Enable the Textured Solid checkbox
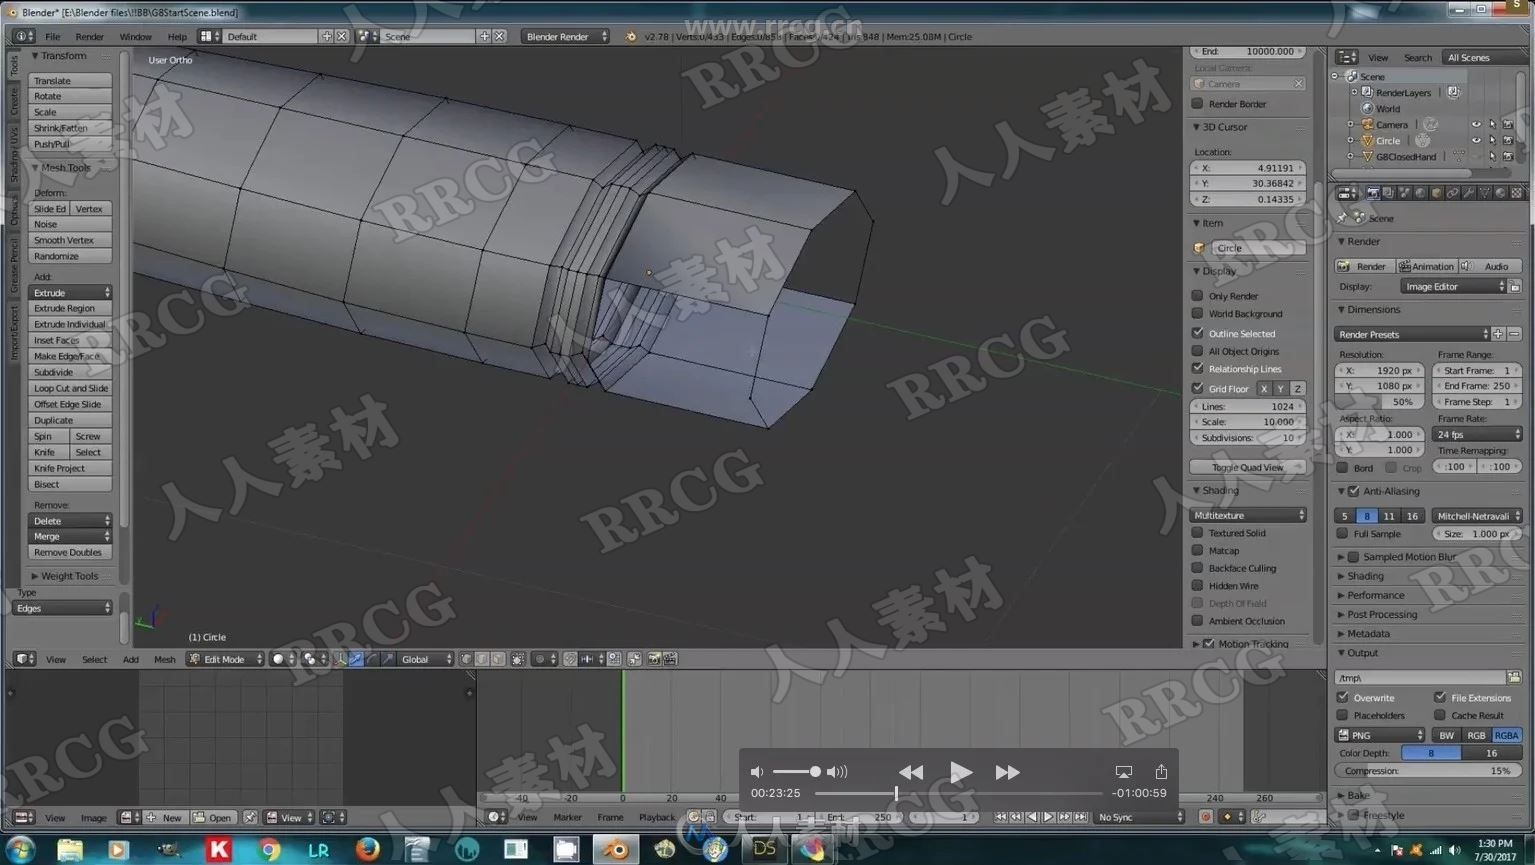This screenshot has width=1535, height=865. (1197, 533)
